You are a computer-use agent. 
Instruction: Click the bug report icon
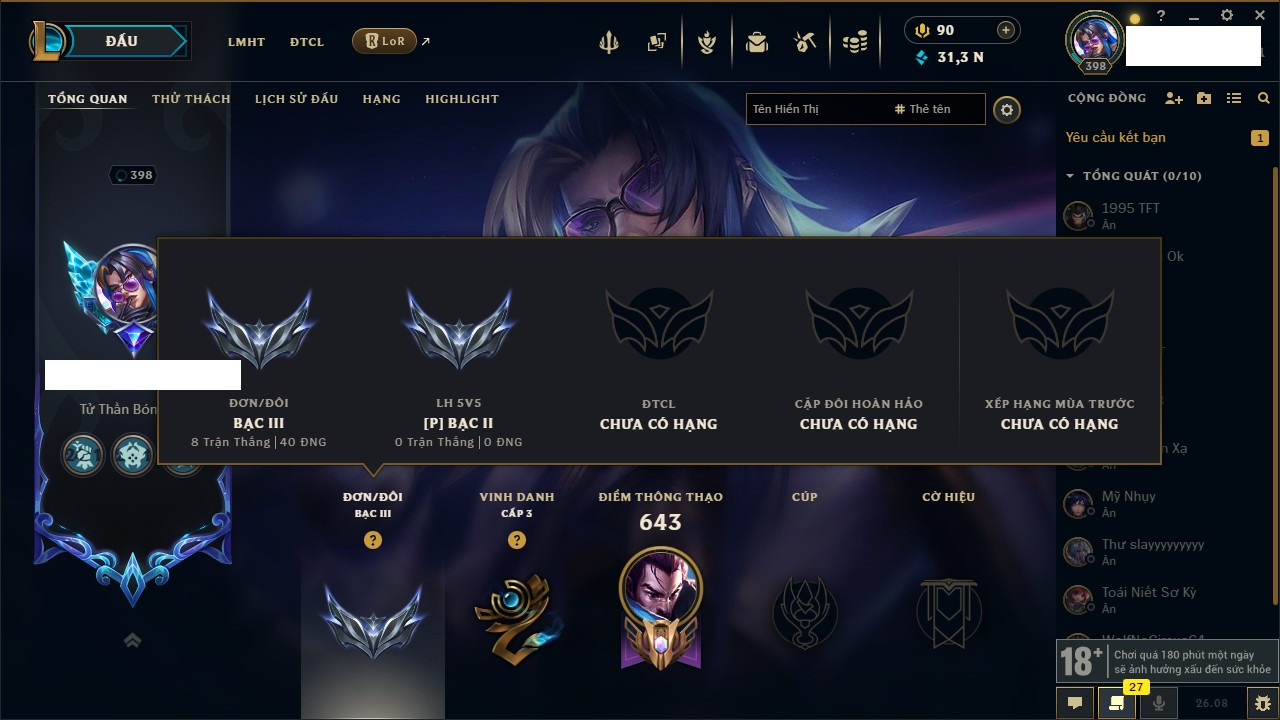(1263, 703)
